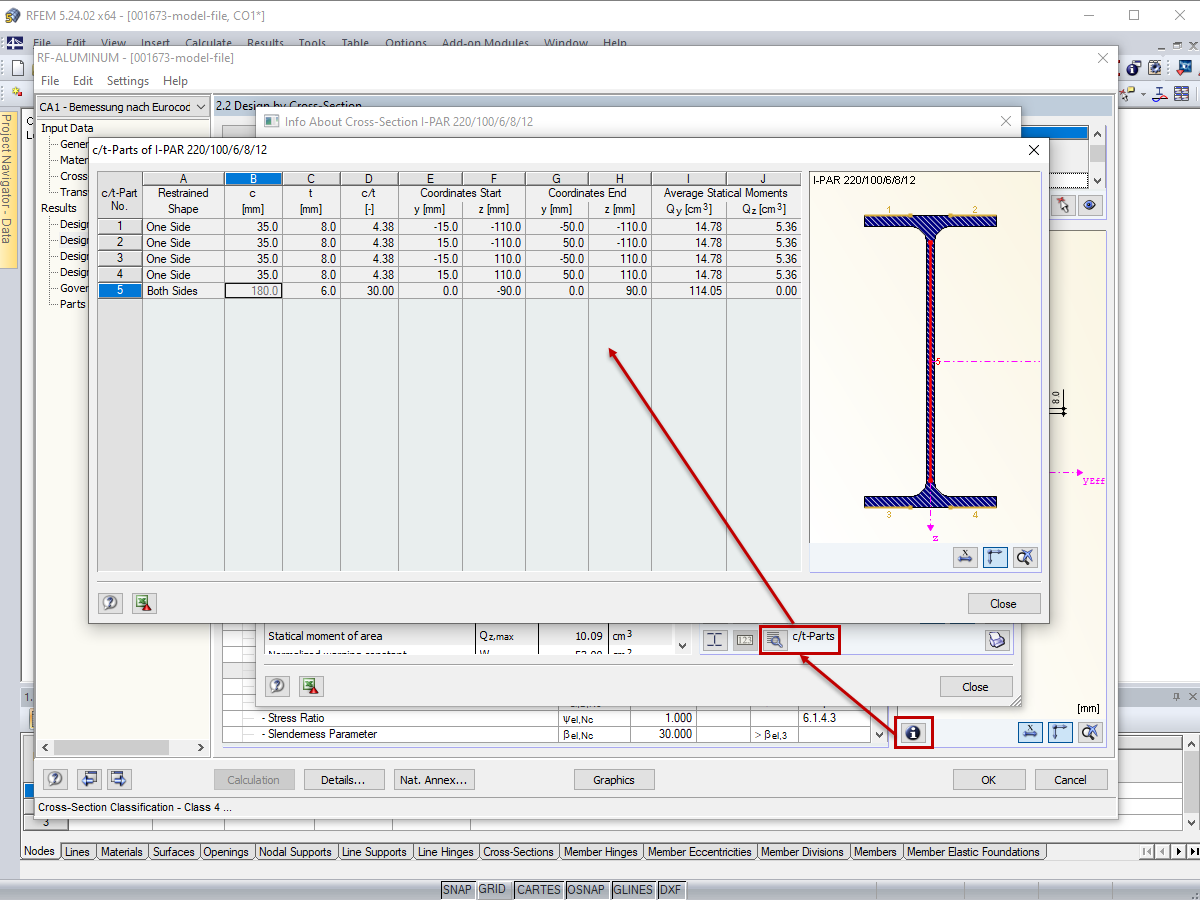Toggle GRID display in the status bar

493,889
